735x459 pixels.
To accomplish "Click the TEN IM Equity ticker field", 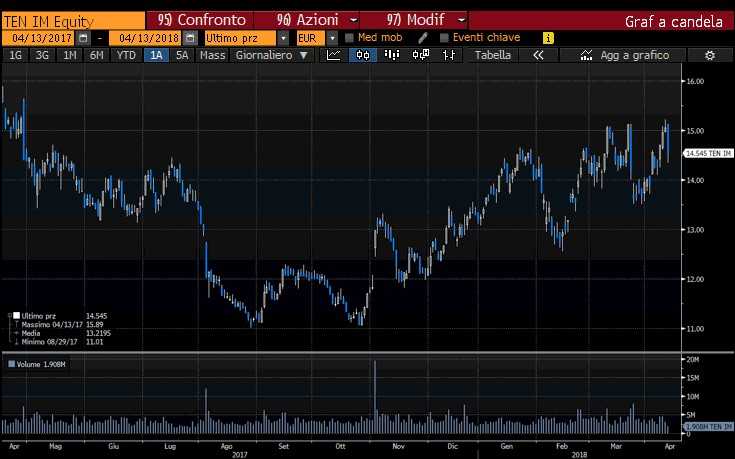I will coord(74,21).
